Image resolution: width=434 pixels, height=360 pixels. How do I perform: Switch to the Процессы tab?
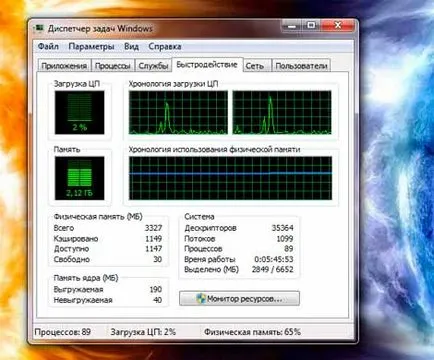point(113,66)
